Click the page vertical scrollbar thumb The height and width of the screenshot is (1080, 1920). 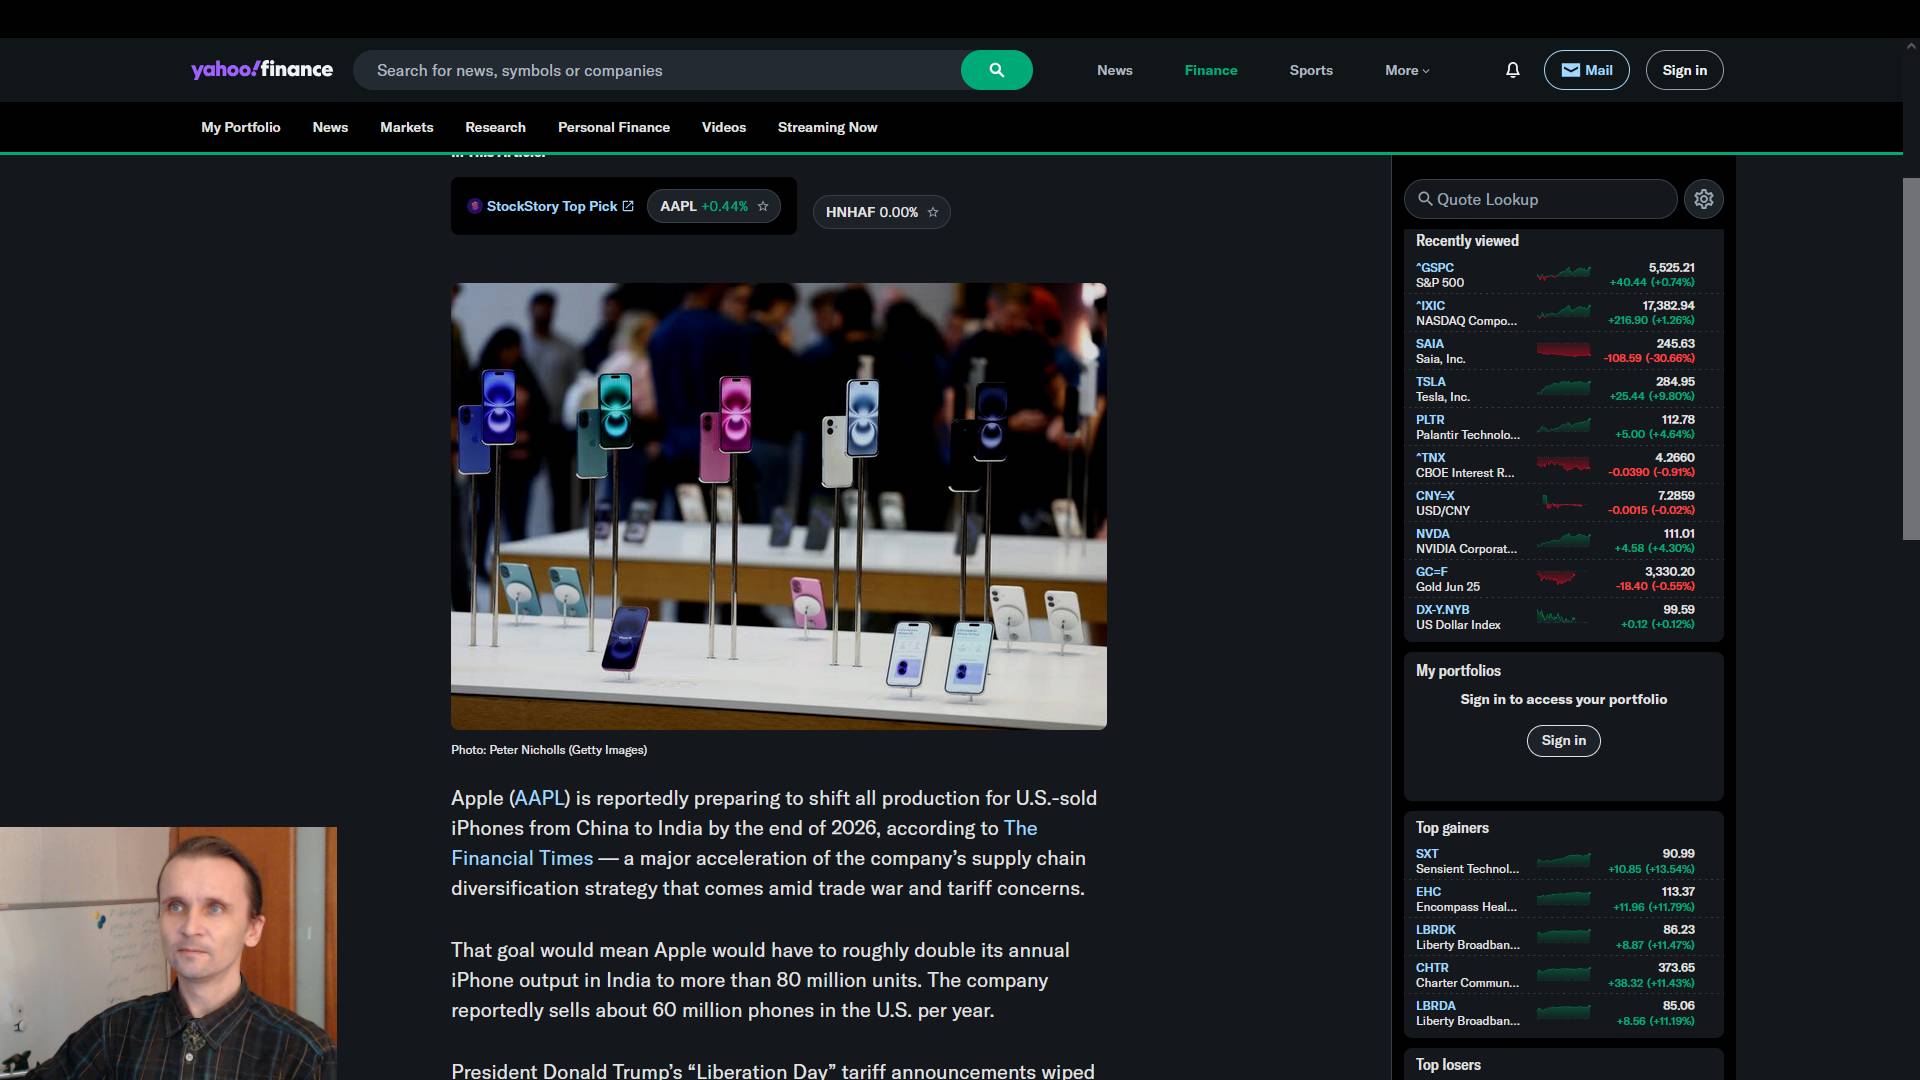tap(1910, 360)
